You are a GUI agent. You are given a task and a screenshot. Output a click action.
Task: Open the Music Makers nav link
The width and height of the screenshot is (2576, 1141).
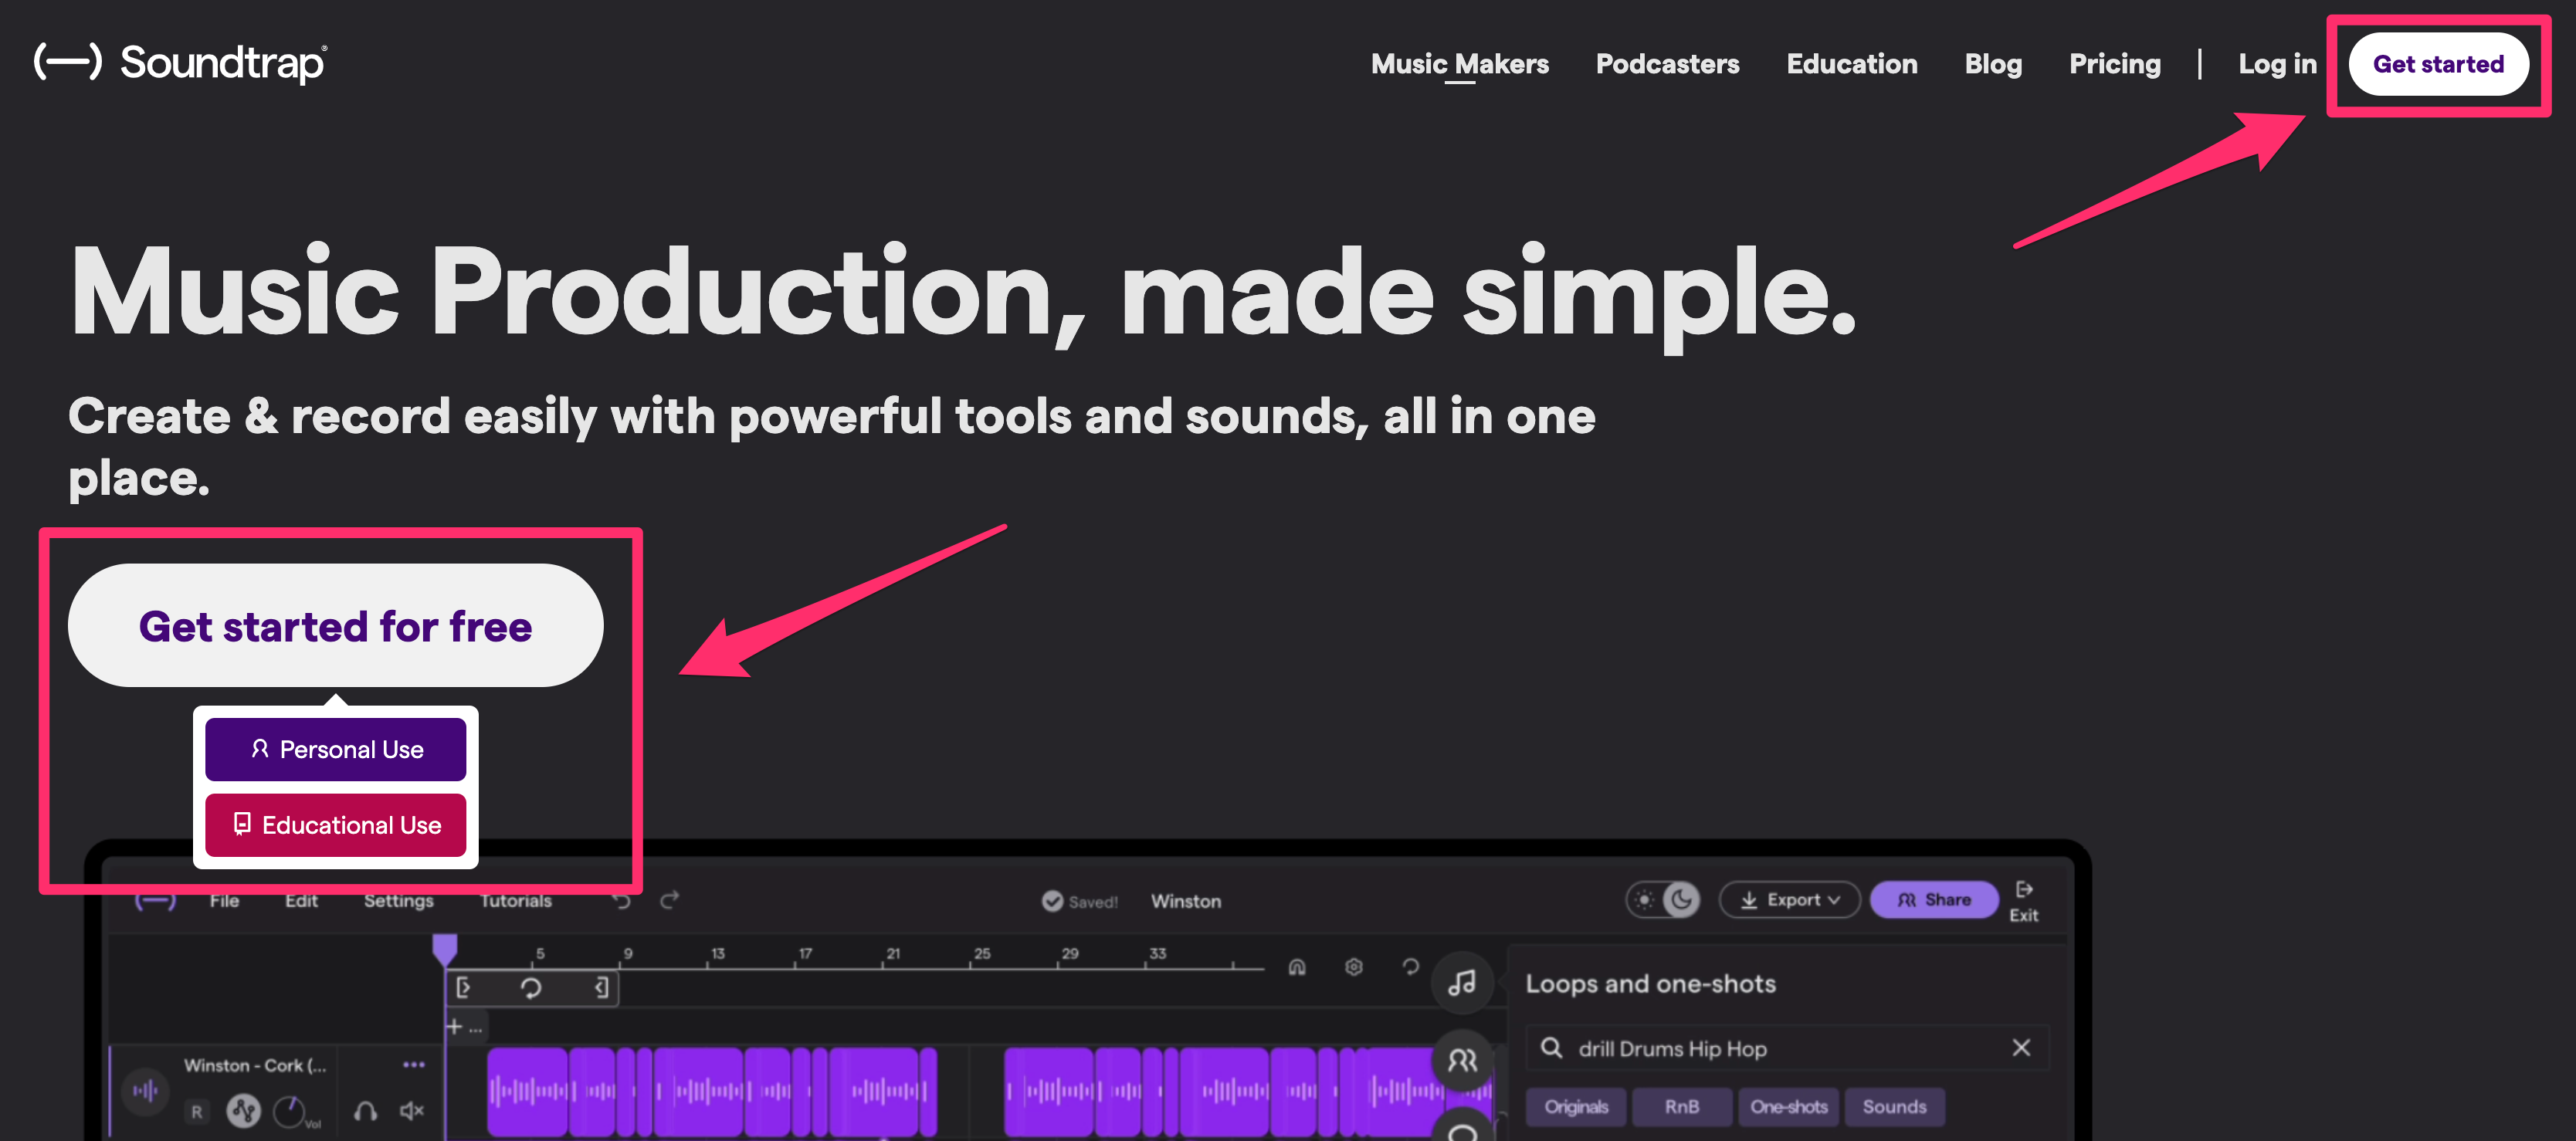[1459, 64]
